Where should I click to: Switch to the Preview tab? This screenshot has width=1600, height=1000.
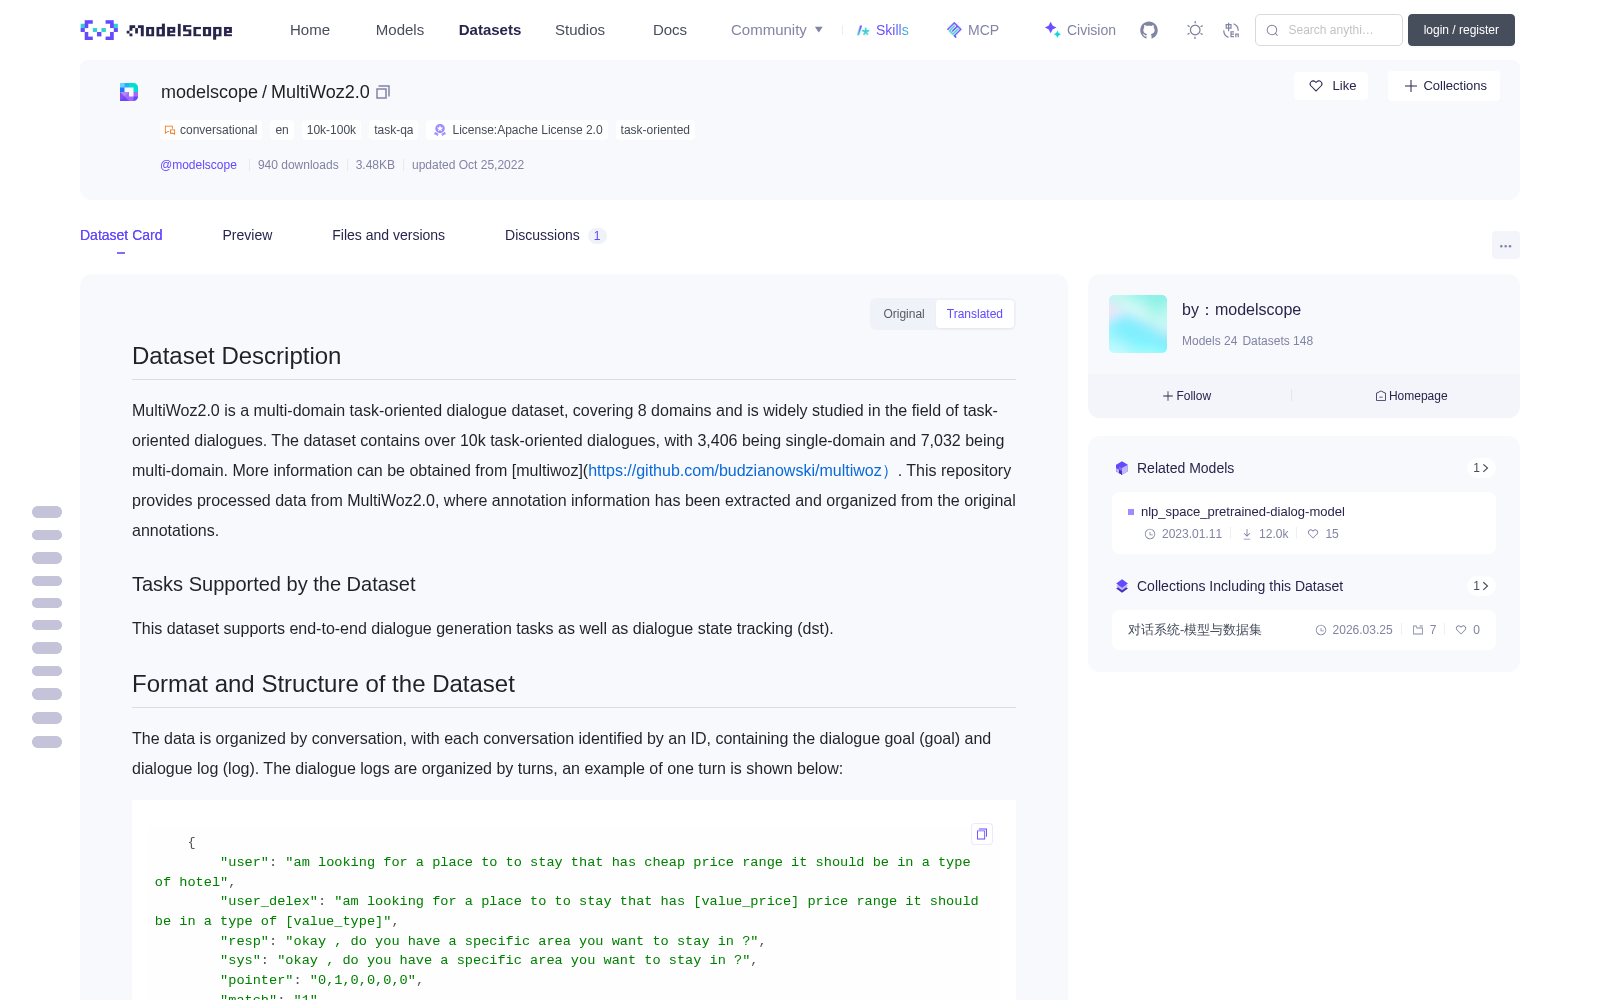click(247, 235)
